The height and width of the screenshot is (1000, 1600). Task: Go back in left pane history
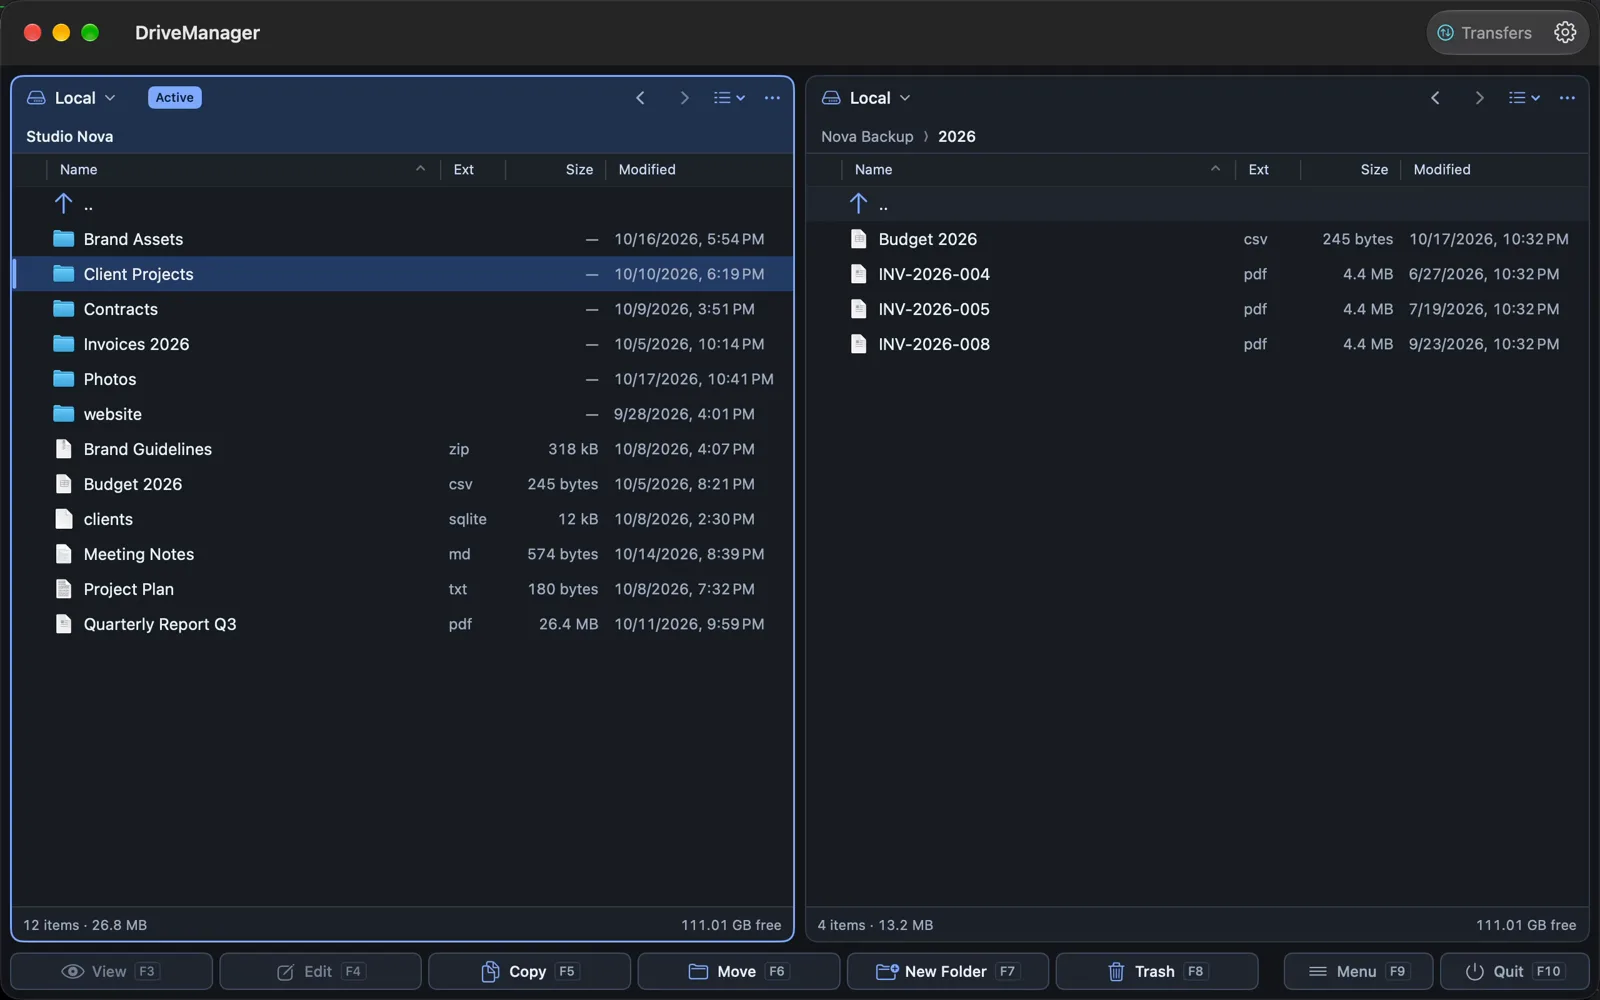[x=640, y=98]
